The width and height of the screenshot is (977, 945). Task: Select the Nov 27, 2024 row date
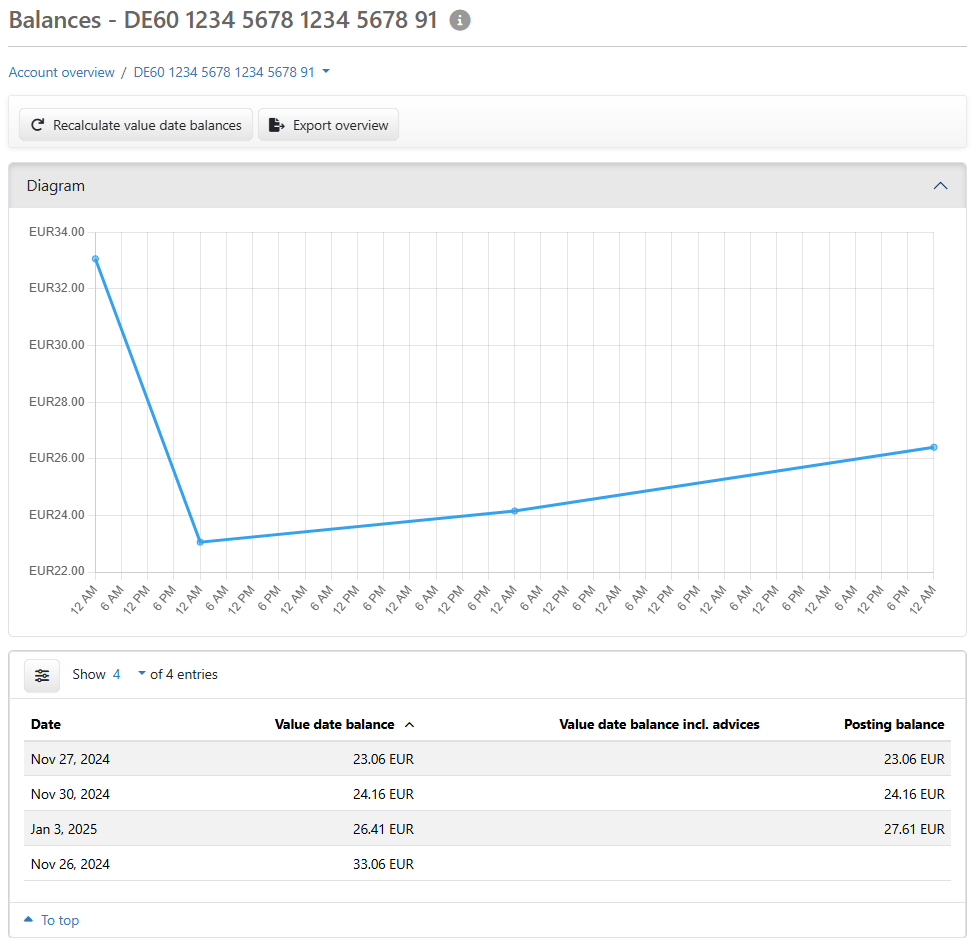tap(70, 759)
